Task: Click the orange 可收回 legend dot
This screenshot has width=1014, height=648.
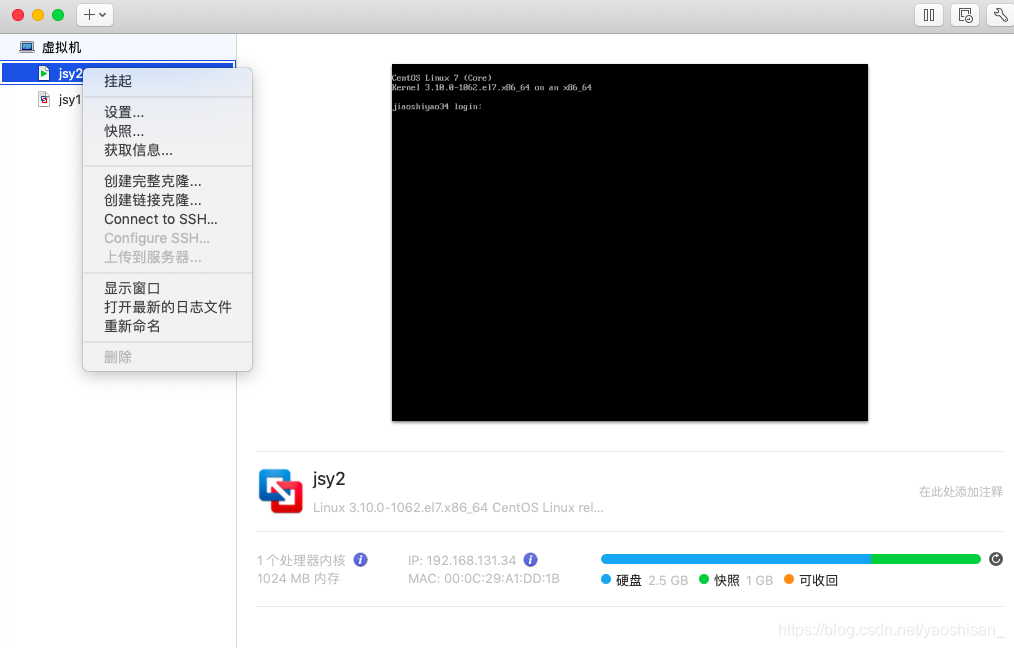Action: point(789,579)
